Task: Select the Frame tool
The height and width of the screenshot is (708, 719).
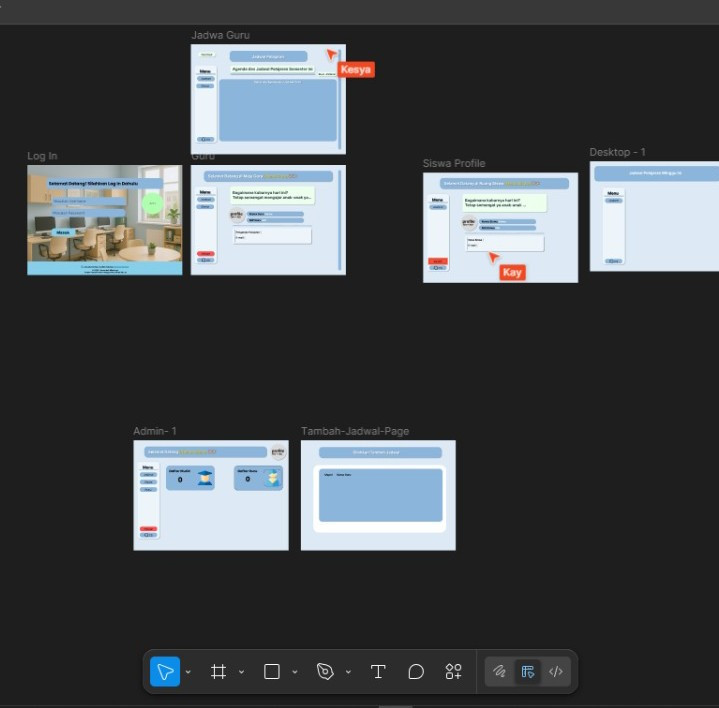Action: (x=218, y=672)
